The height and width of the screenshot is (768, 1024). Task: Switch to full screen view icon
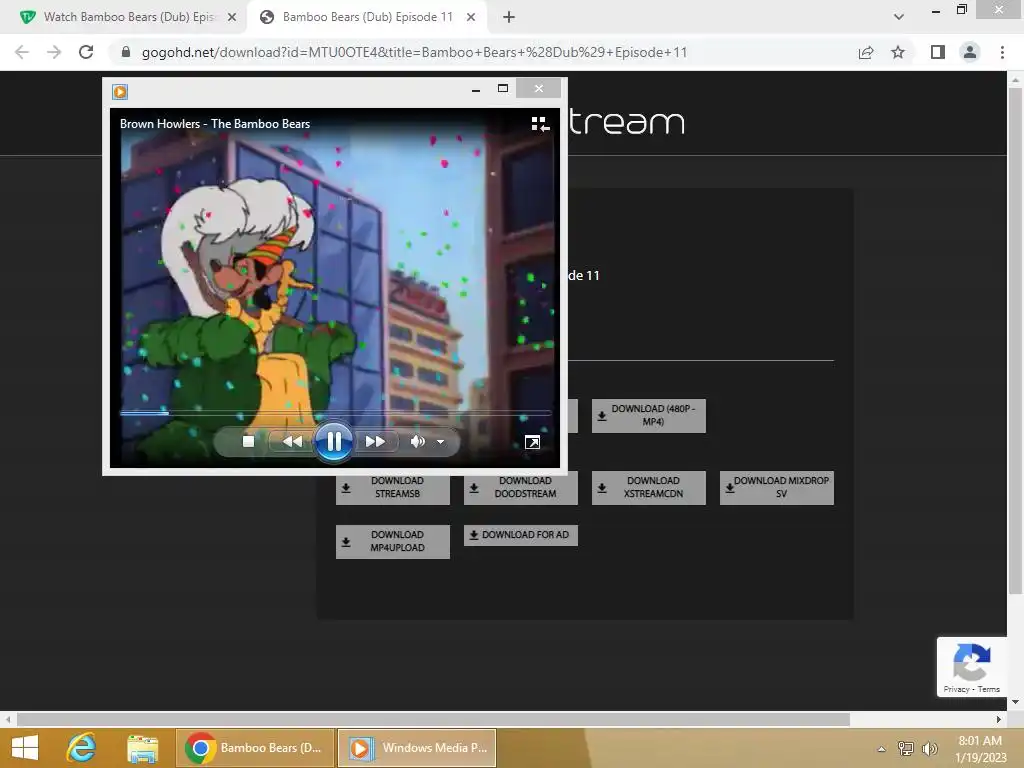[532, 442]
